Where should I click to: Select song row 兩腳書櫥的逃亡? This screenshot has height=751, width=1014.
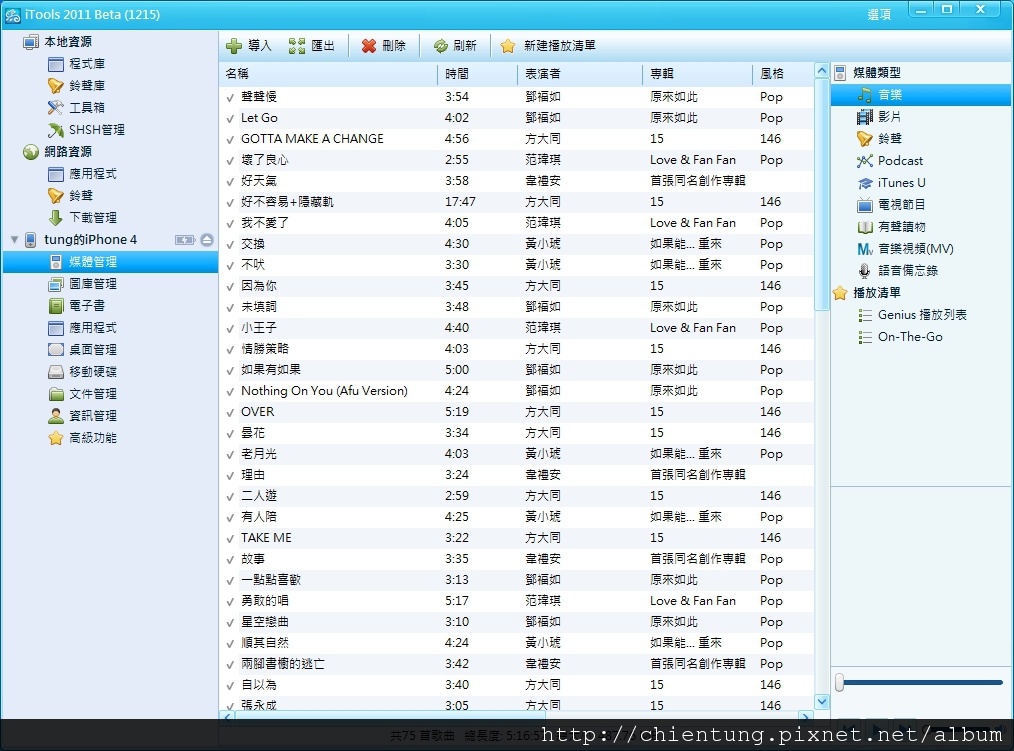(x=516, y=664)
